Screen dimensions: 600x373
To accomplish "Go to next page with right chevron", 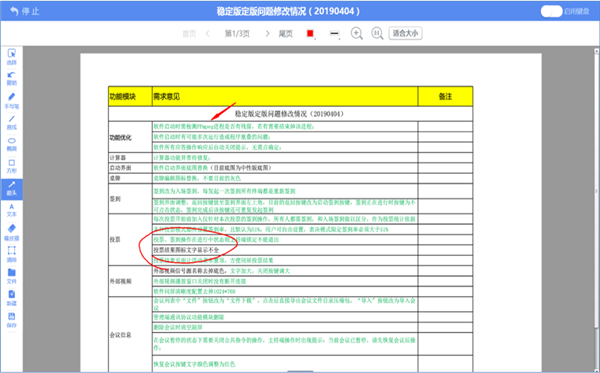I will [x=267, y=34].
